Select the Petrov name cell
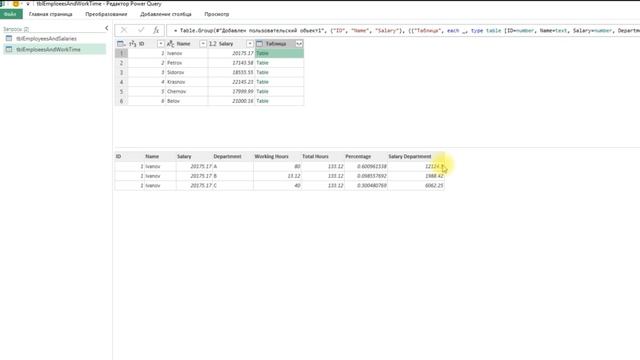This screenshot has height=360, width=640. [x=187, y=63]
